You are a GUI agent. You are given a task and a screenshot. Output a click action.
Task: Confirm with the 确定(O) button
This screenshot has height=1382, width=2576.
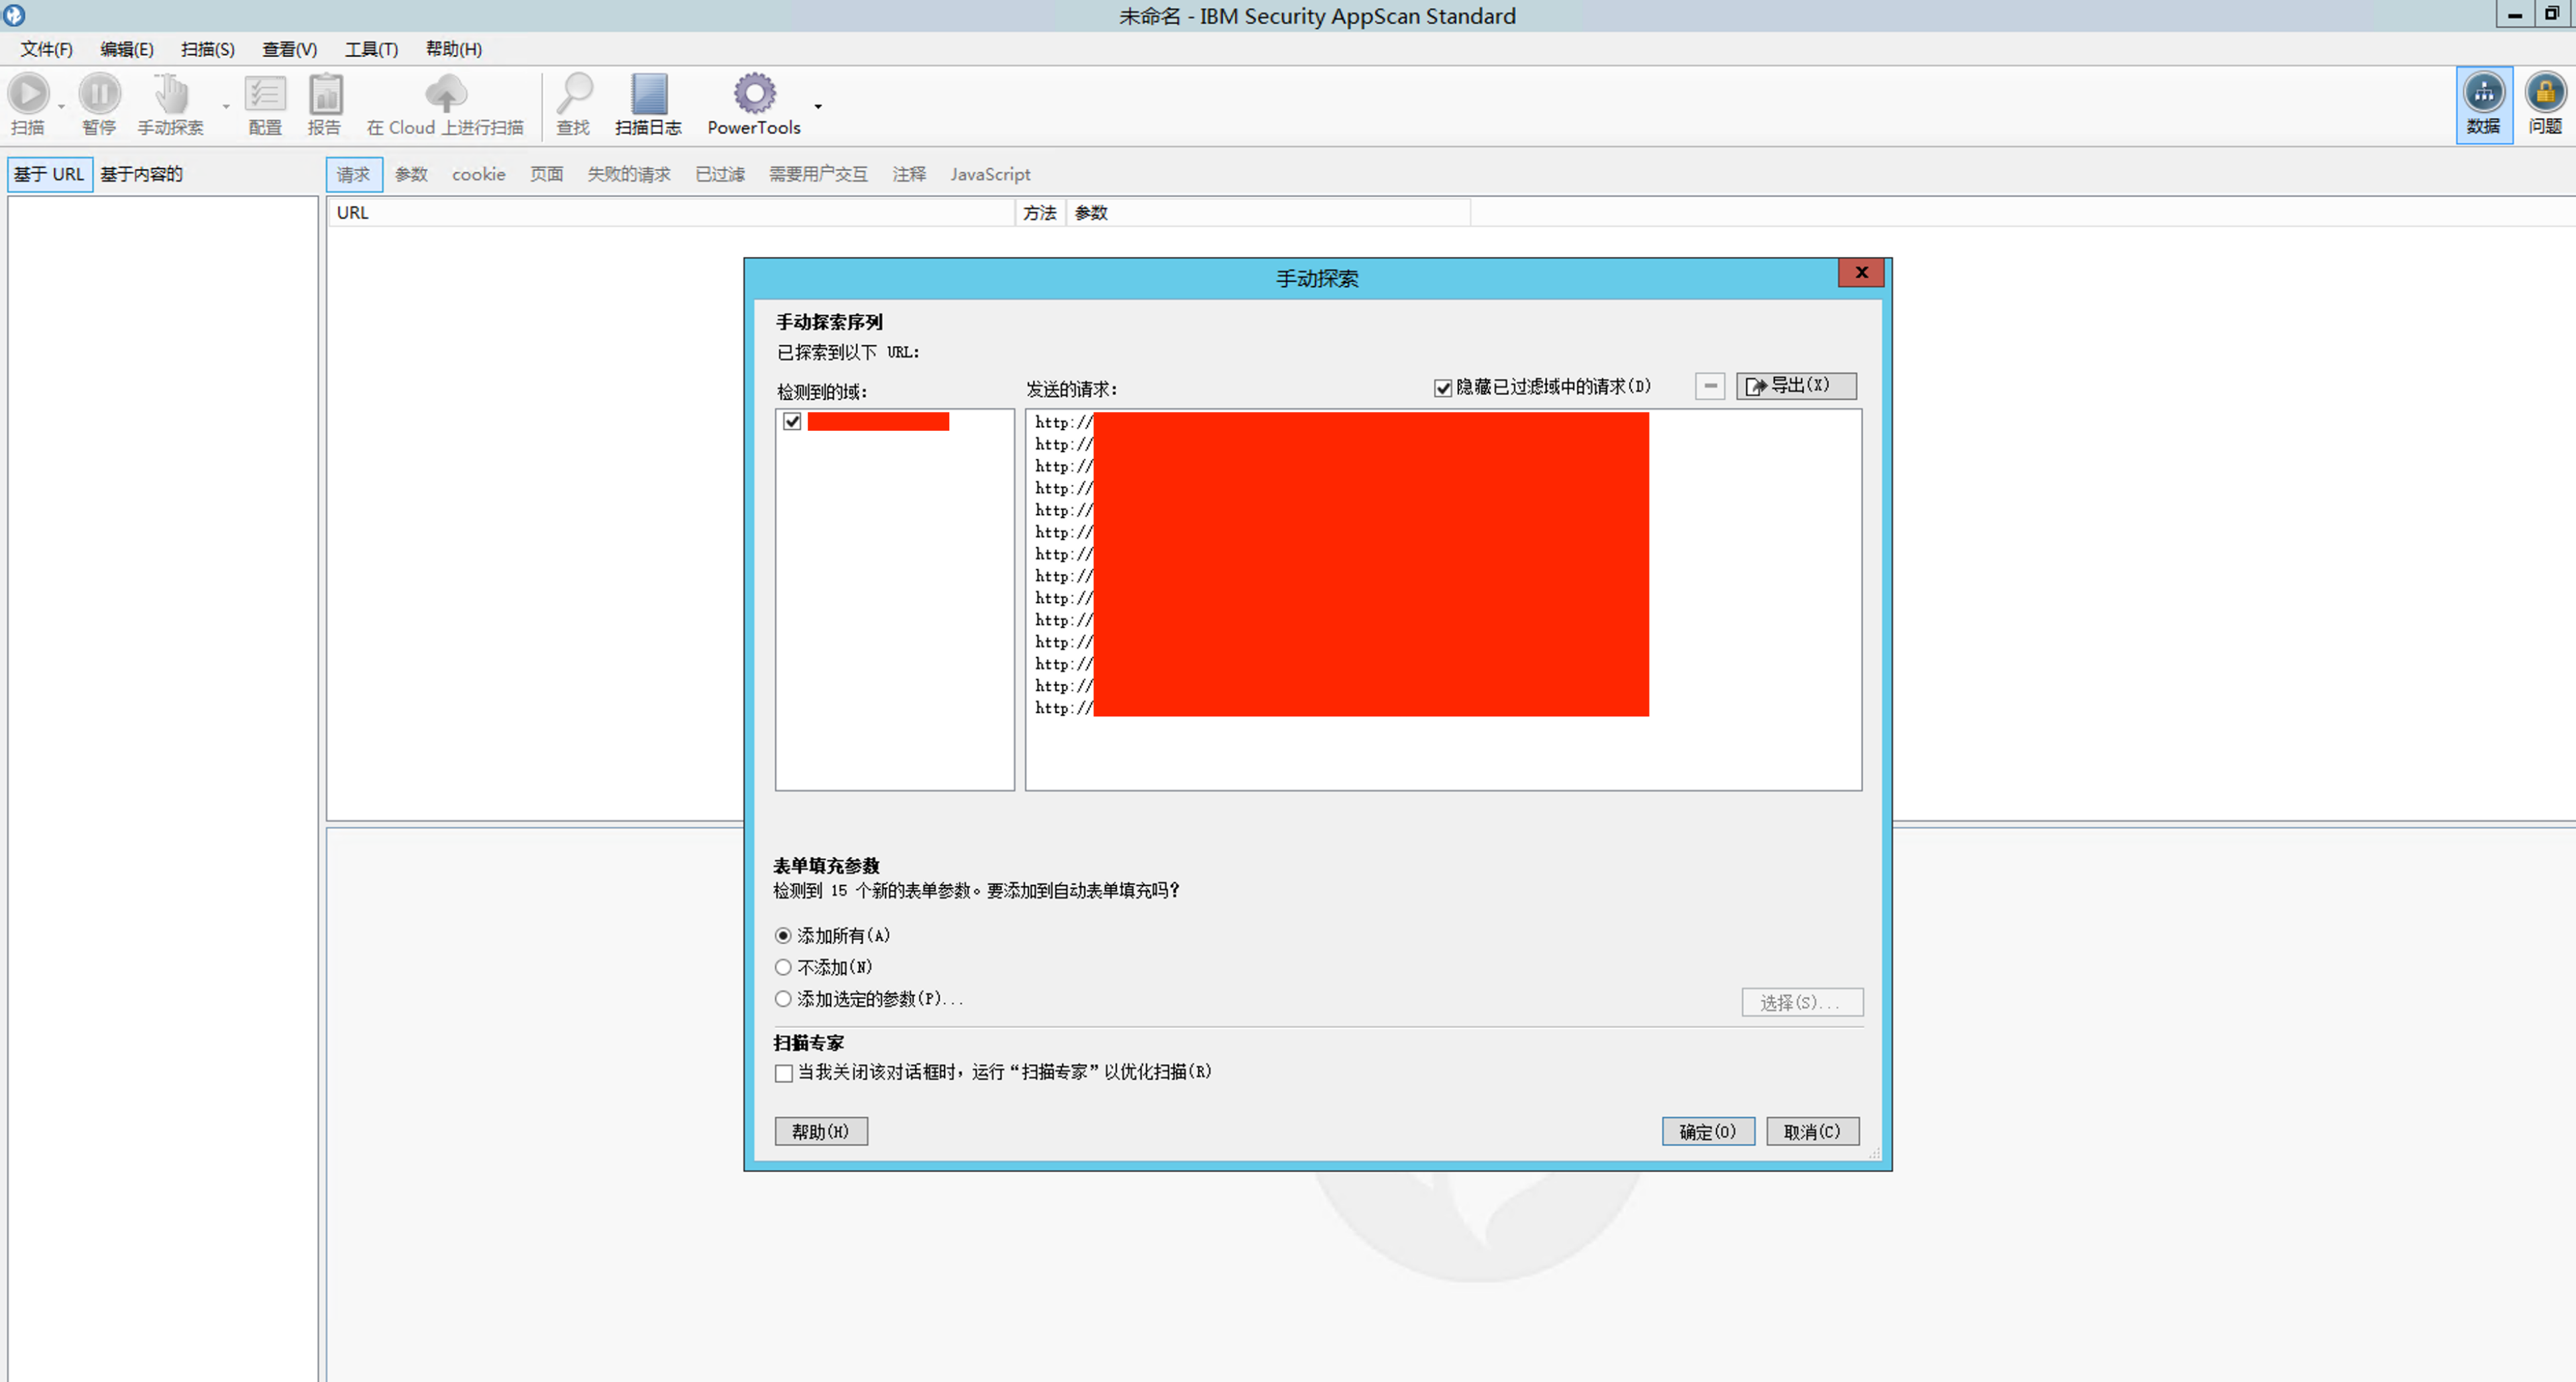click(x=1708, y=1131)
